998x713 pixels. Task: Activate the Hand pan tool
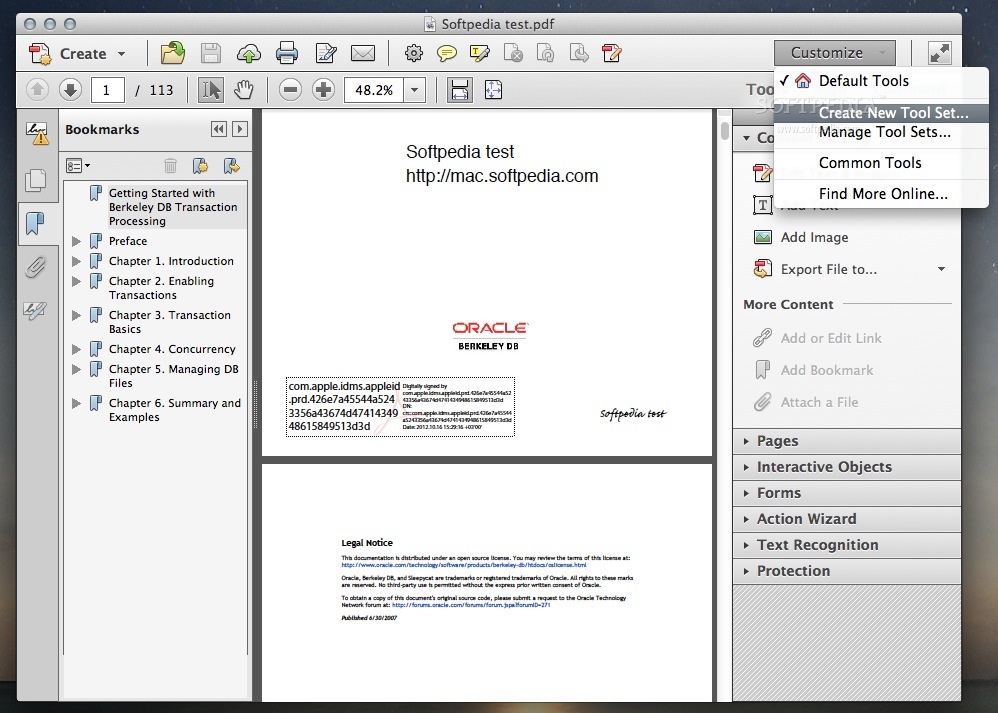click(244, 90)
